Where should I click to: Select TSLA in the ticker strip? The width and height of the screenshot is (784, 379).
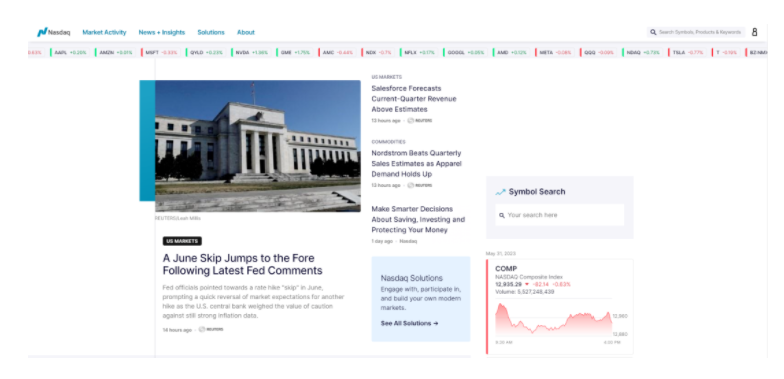(688, 52)
